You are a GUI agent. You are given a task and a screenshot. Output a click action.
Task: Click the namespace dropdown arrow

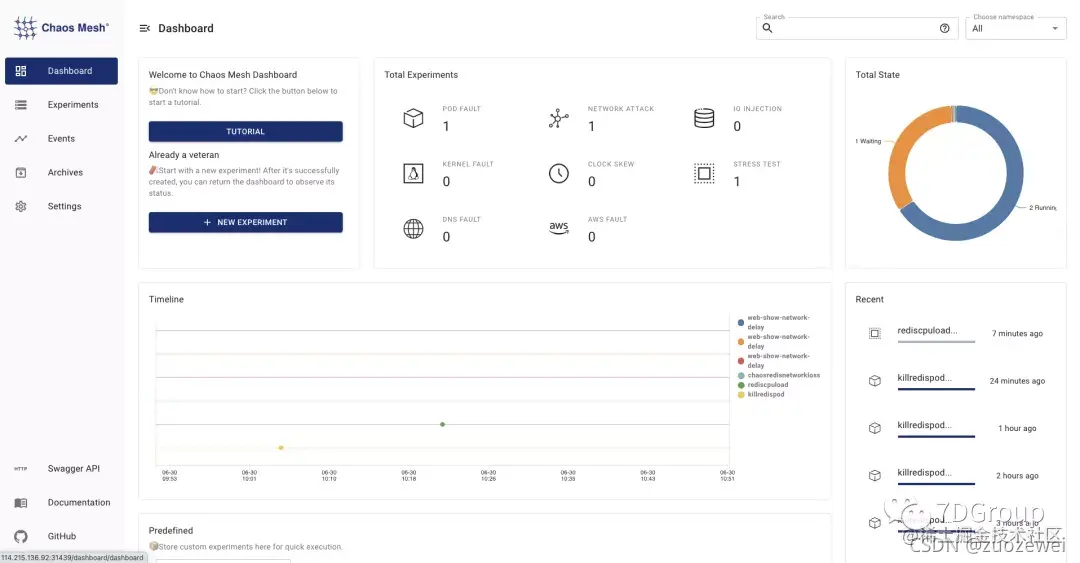click(x=1055, y=28)
